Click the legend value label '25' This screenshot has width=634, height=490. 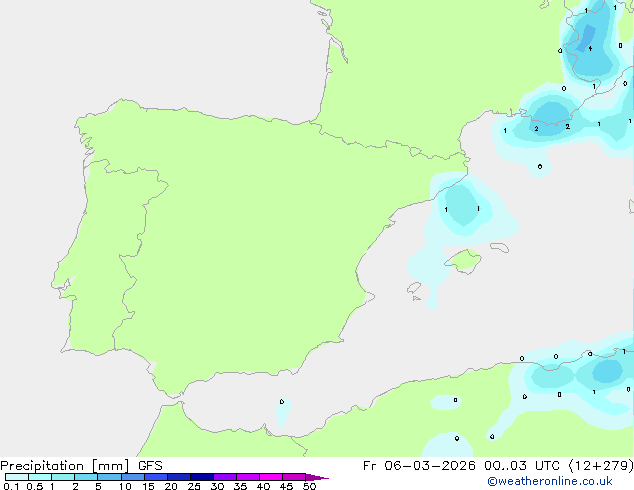tap(194, 486)
